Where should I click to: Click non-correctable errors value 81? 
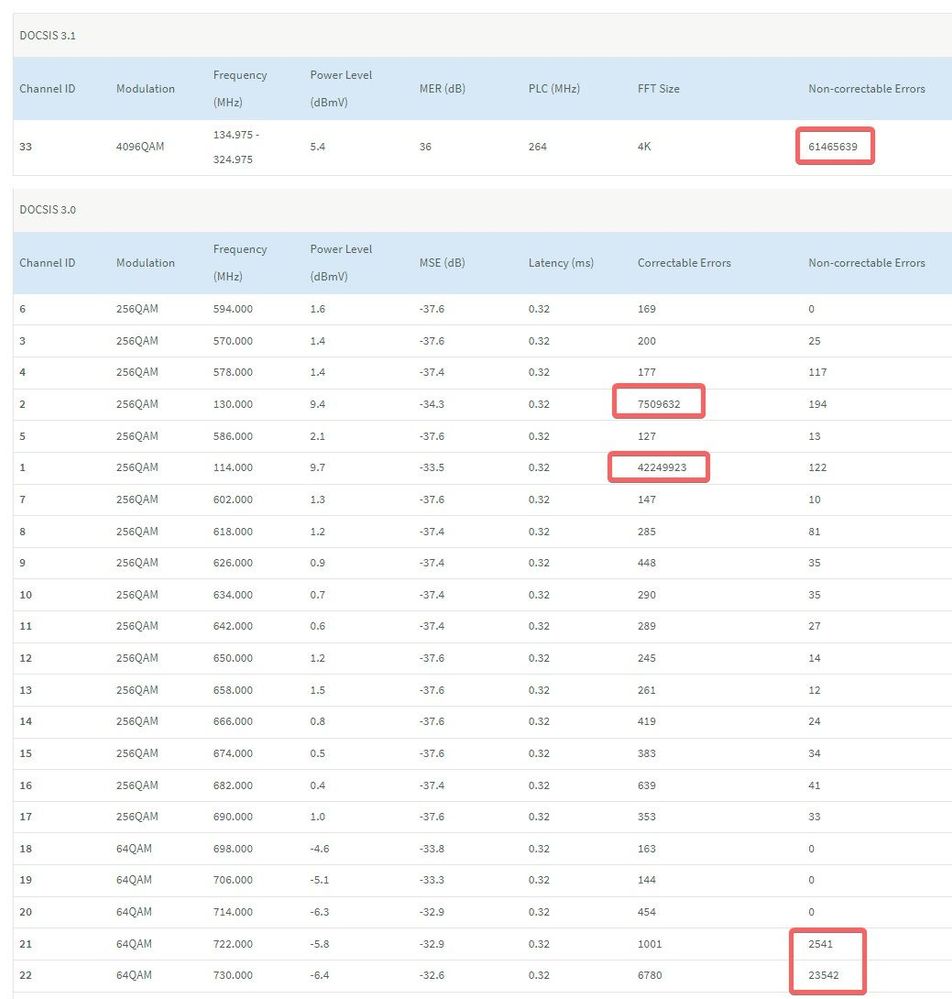(x=814, y=531)
